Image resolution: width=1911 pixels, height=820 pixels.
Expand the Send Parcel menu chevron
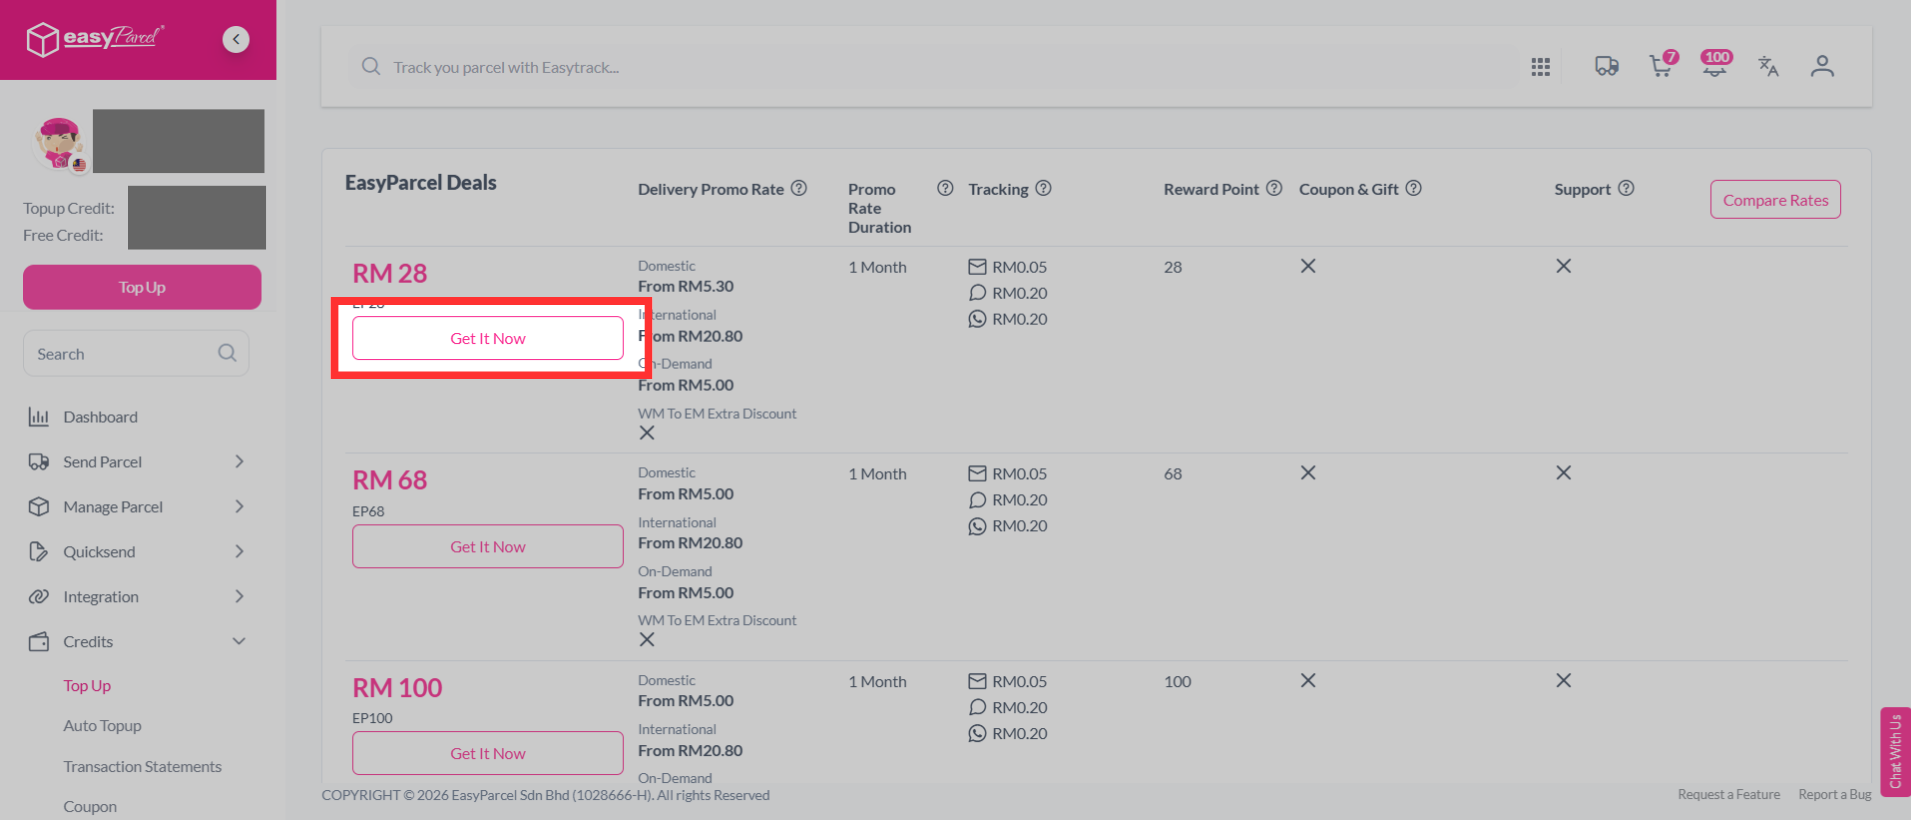tap(239, 461)
